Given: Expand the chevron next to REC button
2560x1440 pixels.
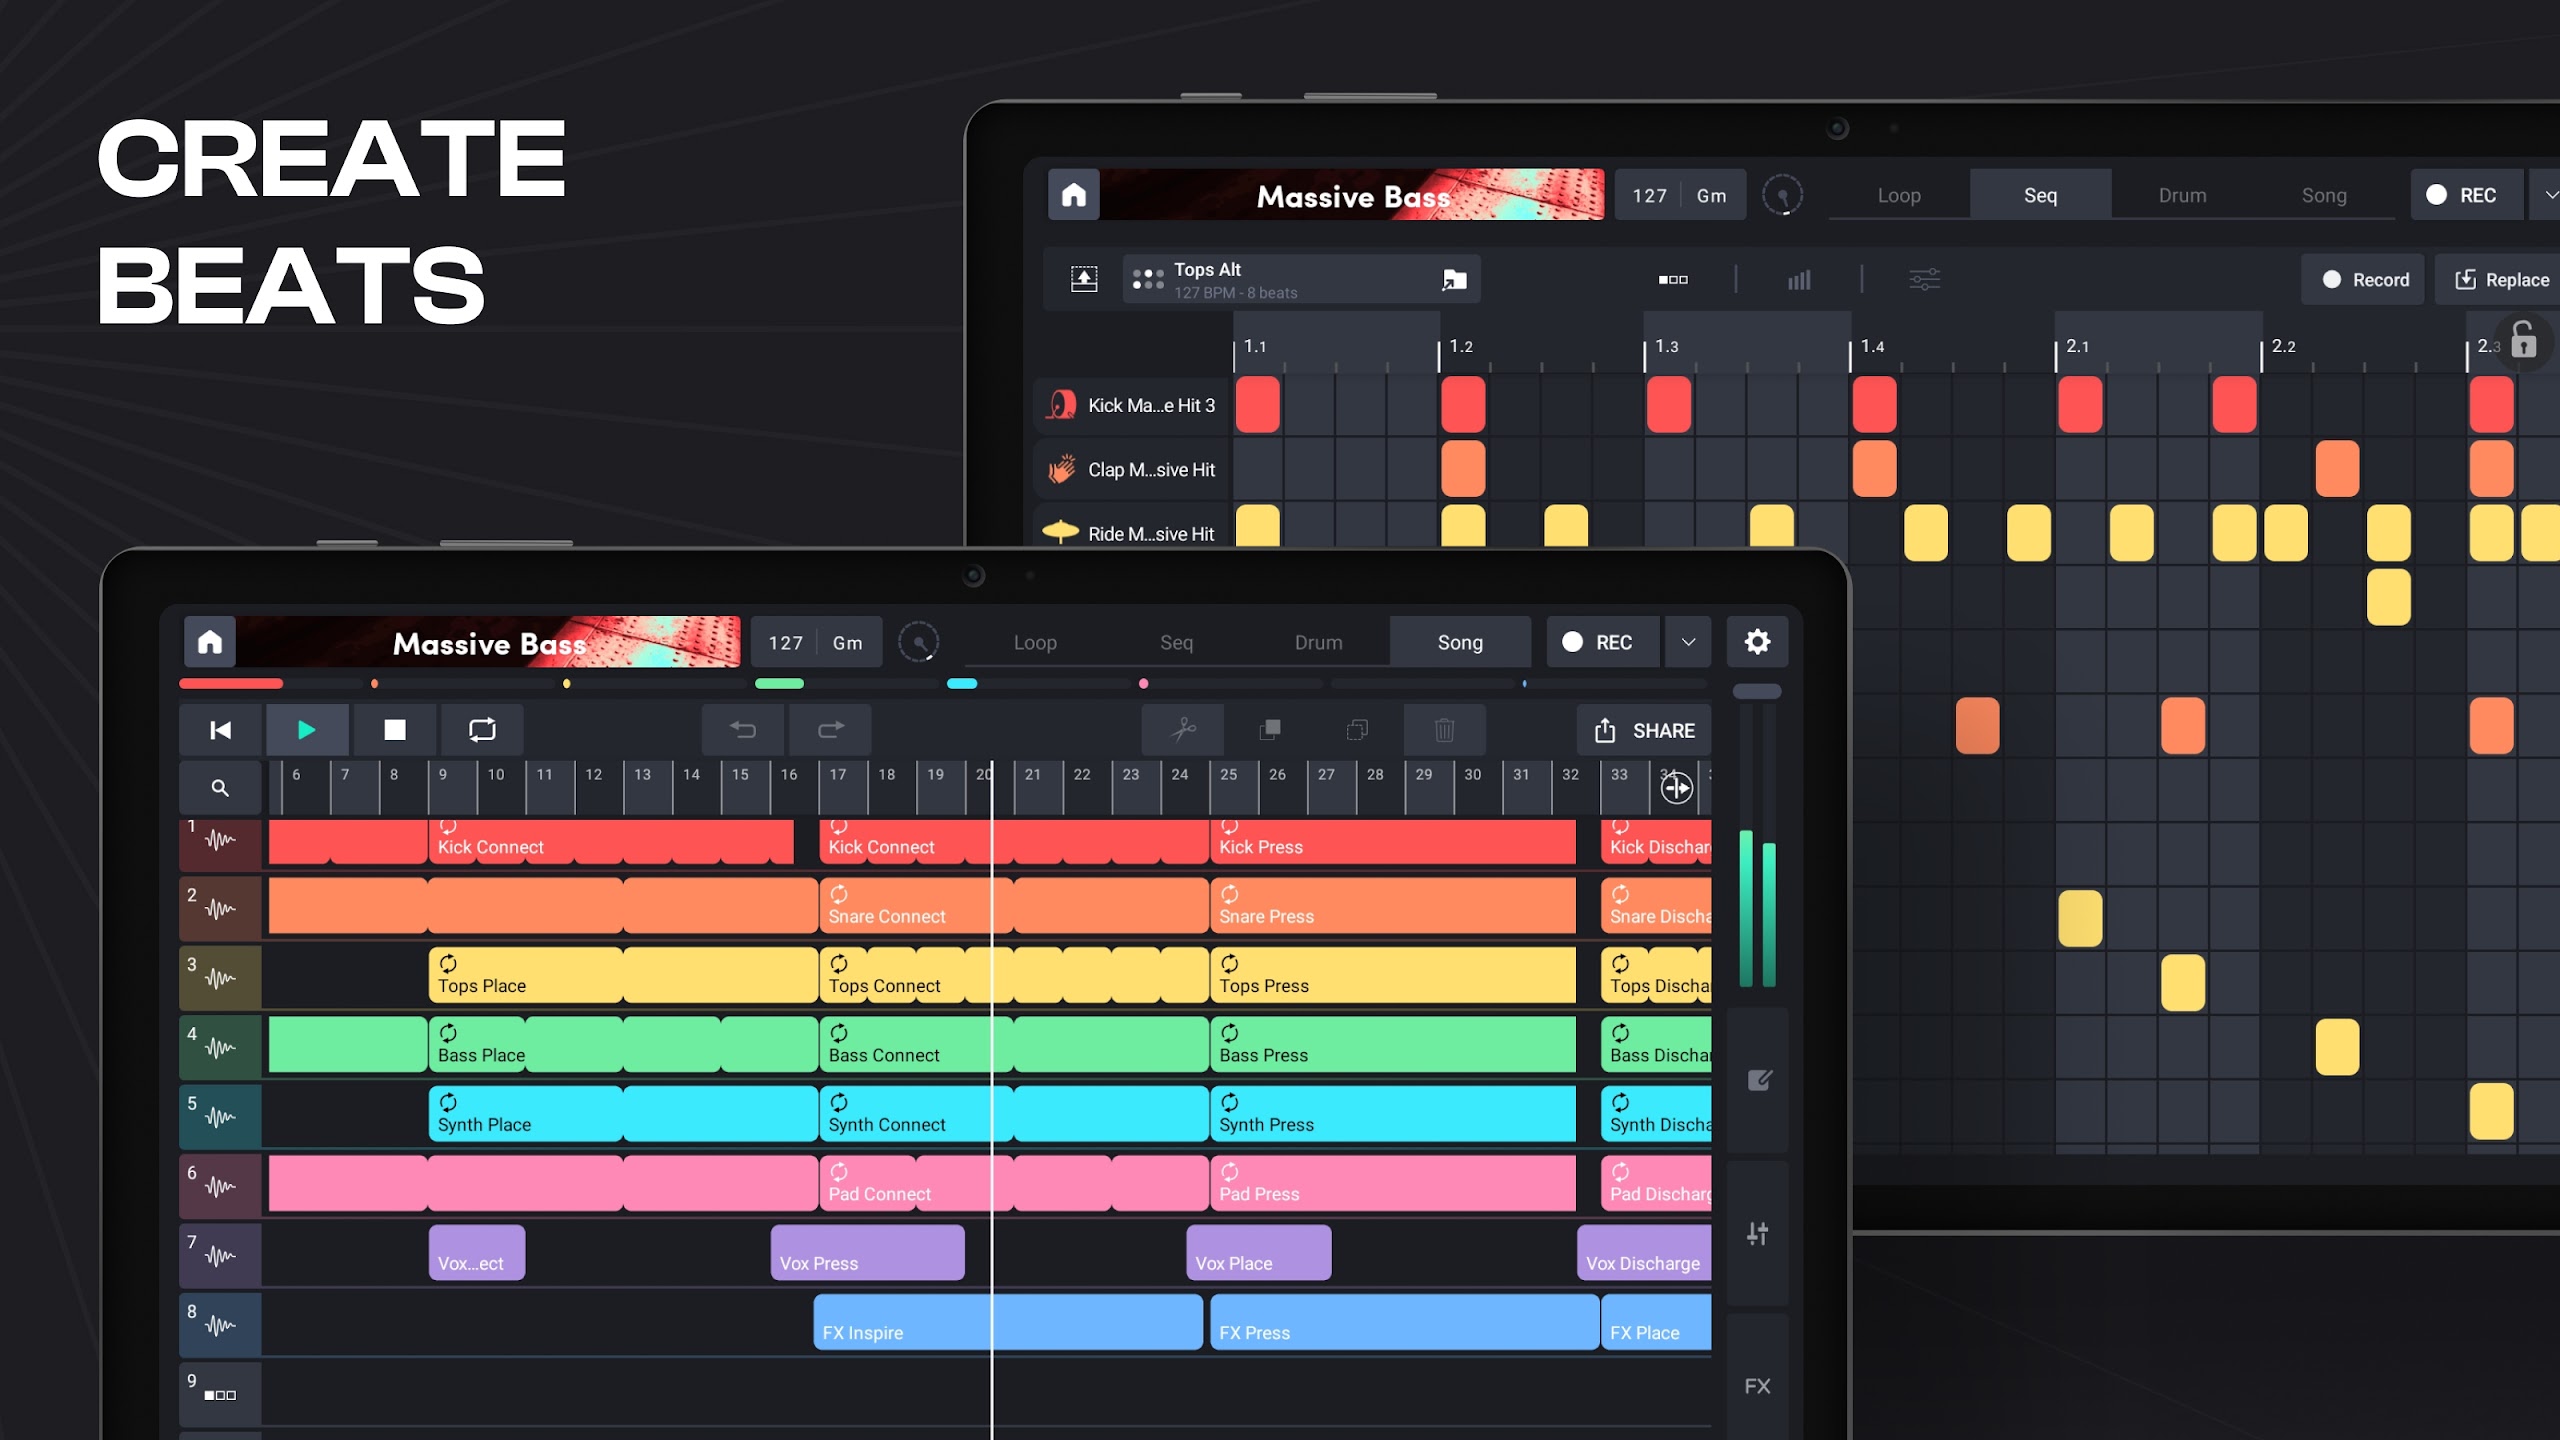Looking at the screenshot, I should point(1688,642).
